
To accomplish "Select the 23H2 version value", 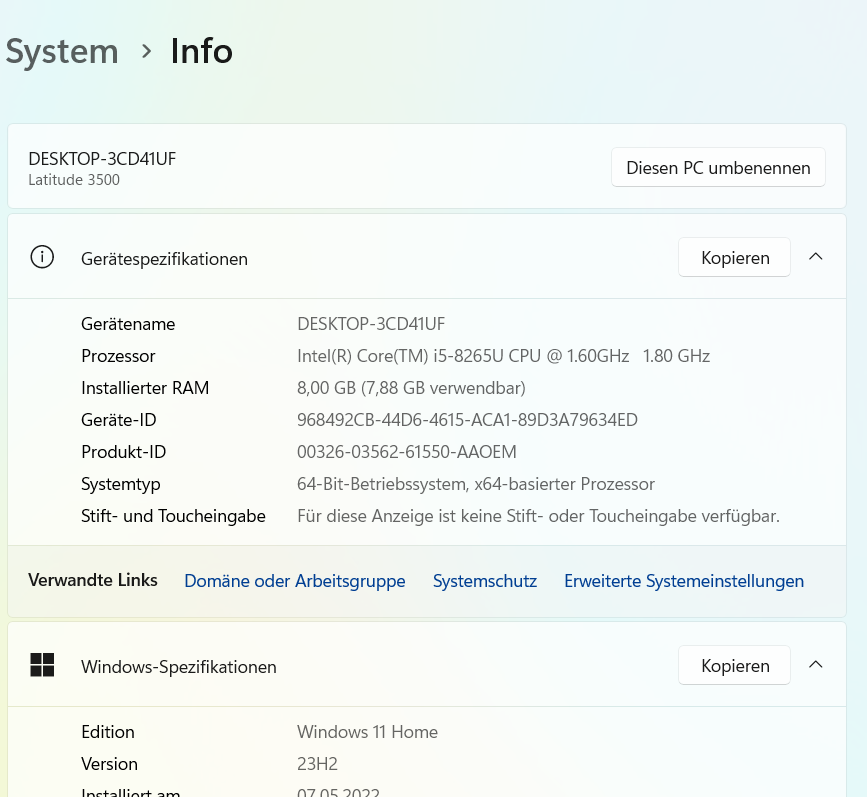I will tap(317, 764).
